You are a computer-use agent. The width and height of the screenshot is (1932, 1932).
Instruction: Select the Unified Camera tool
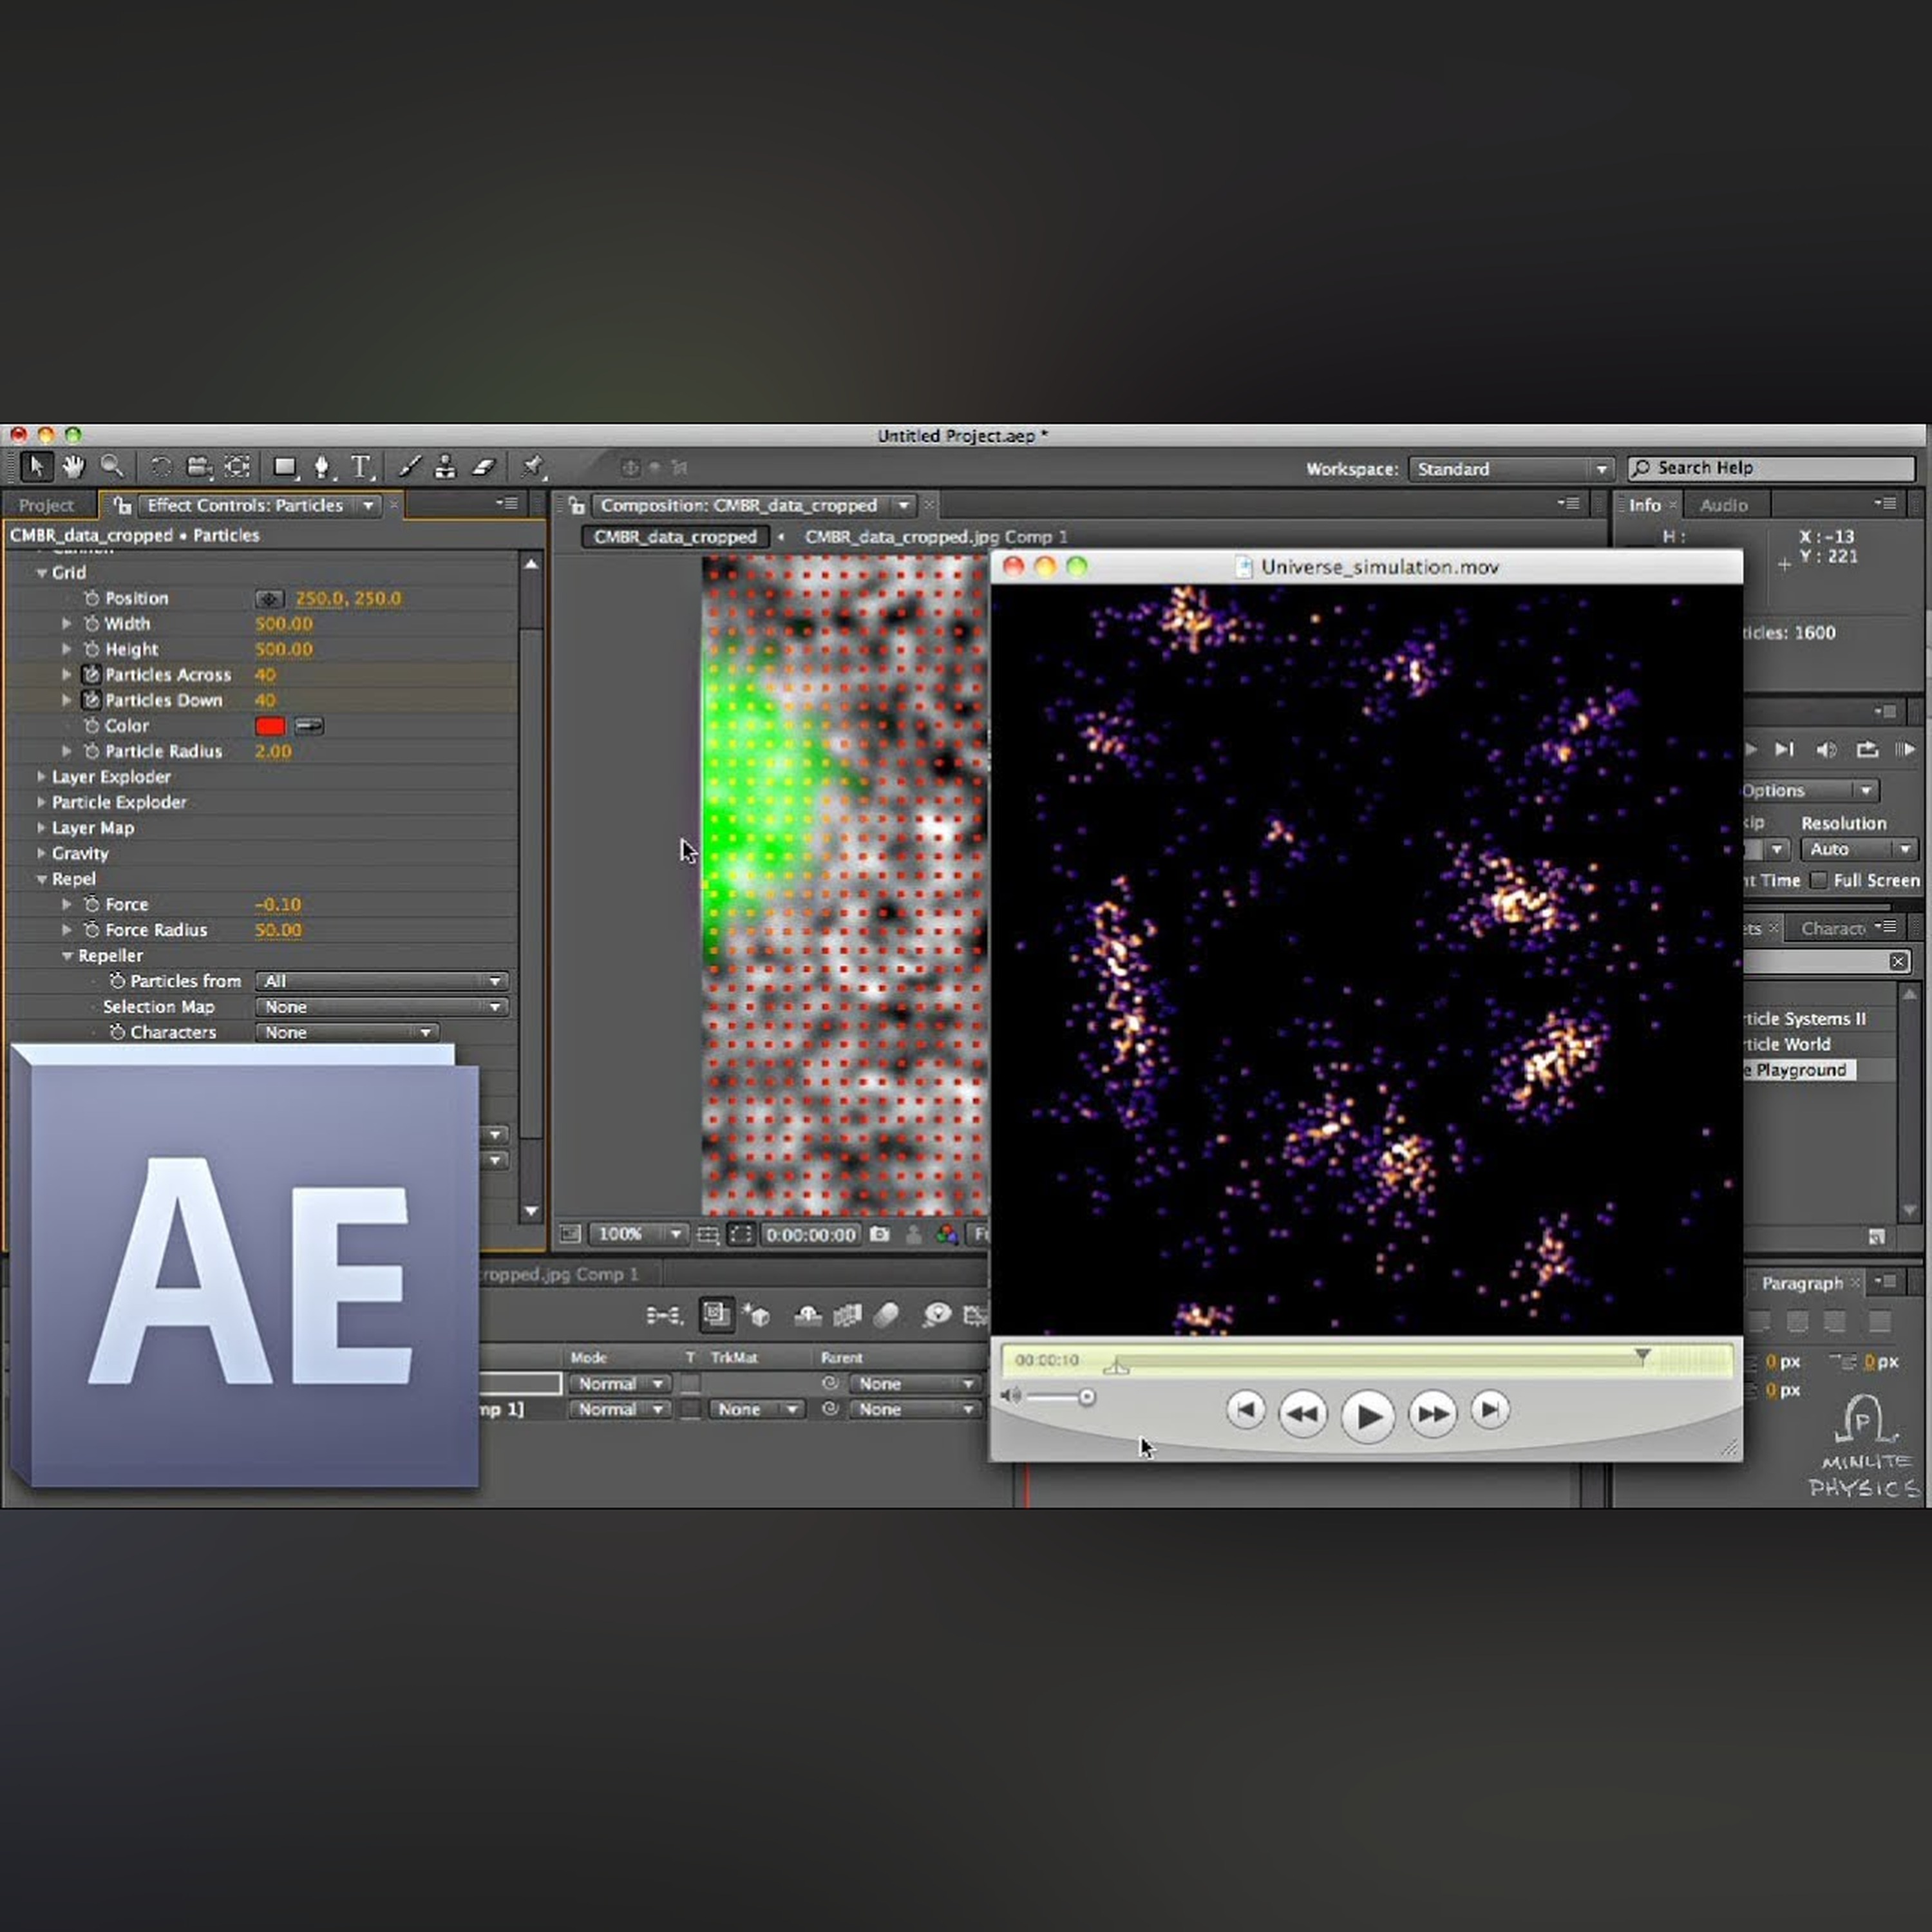(199, 467)
